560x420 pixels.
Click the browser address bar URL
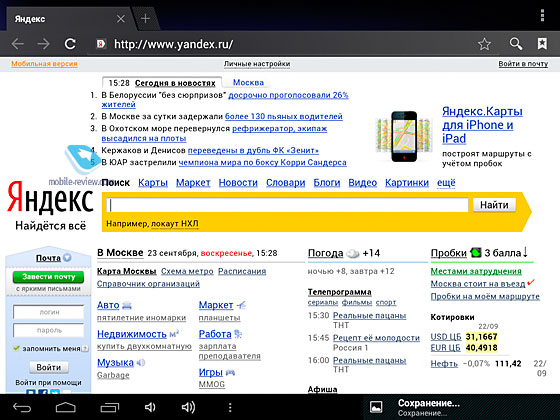(x=174, y=44)
